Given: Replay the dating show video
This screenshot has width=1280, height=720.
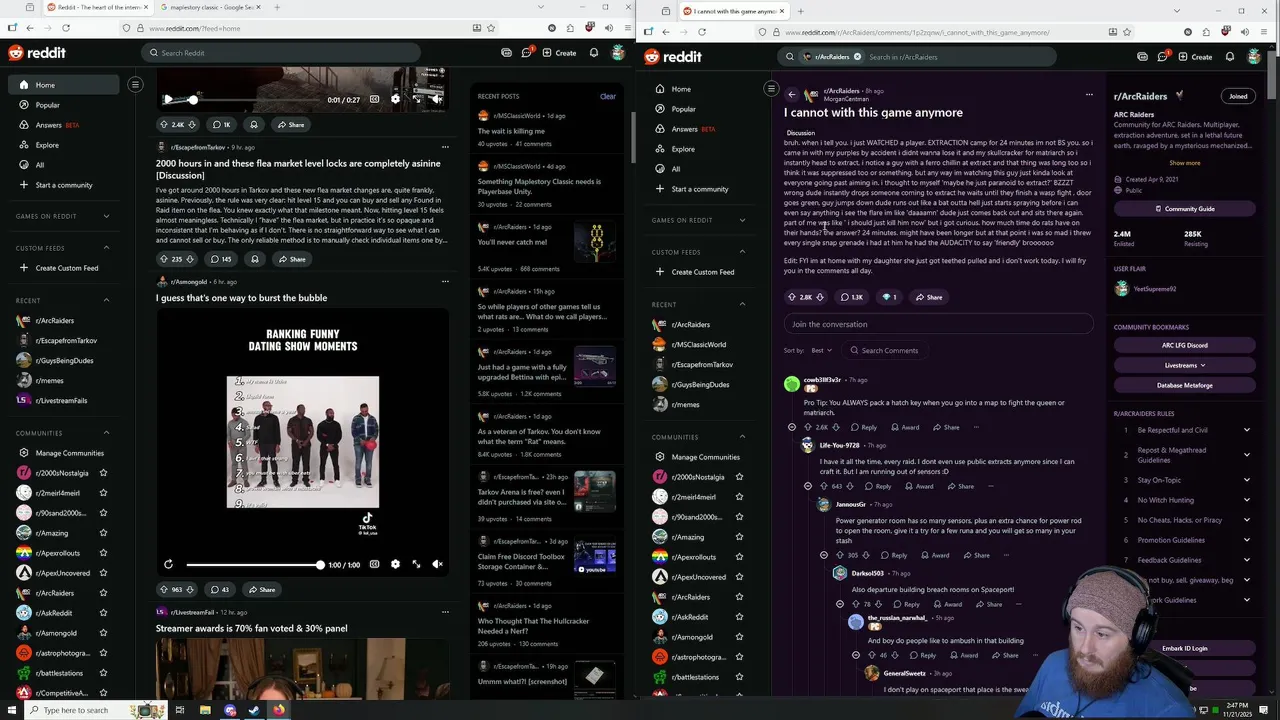Looking at the screenshot, I should [168, 565].
